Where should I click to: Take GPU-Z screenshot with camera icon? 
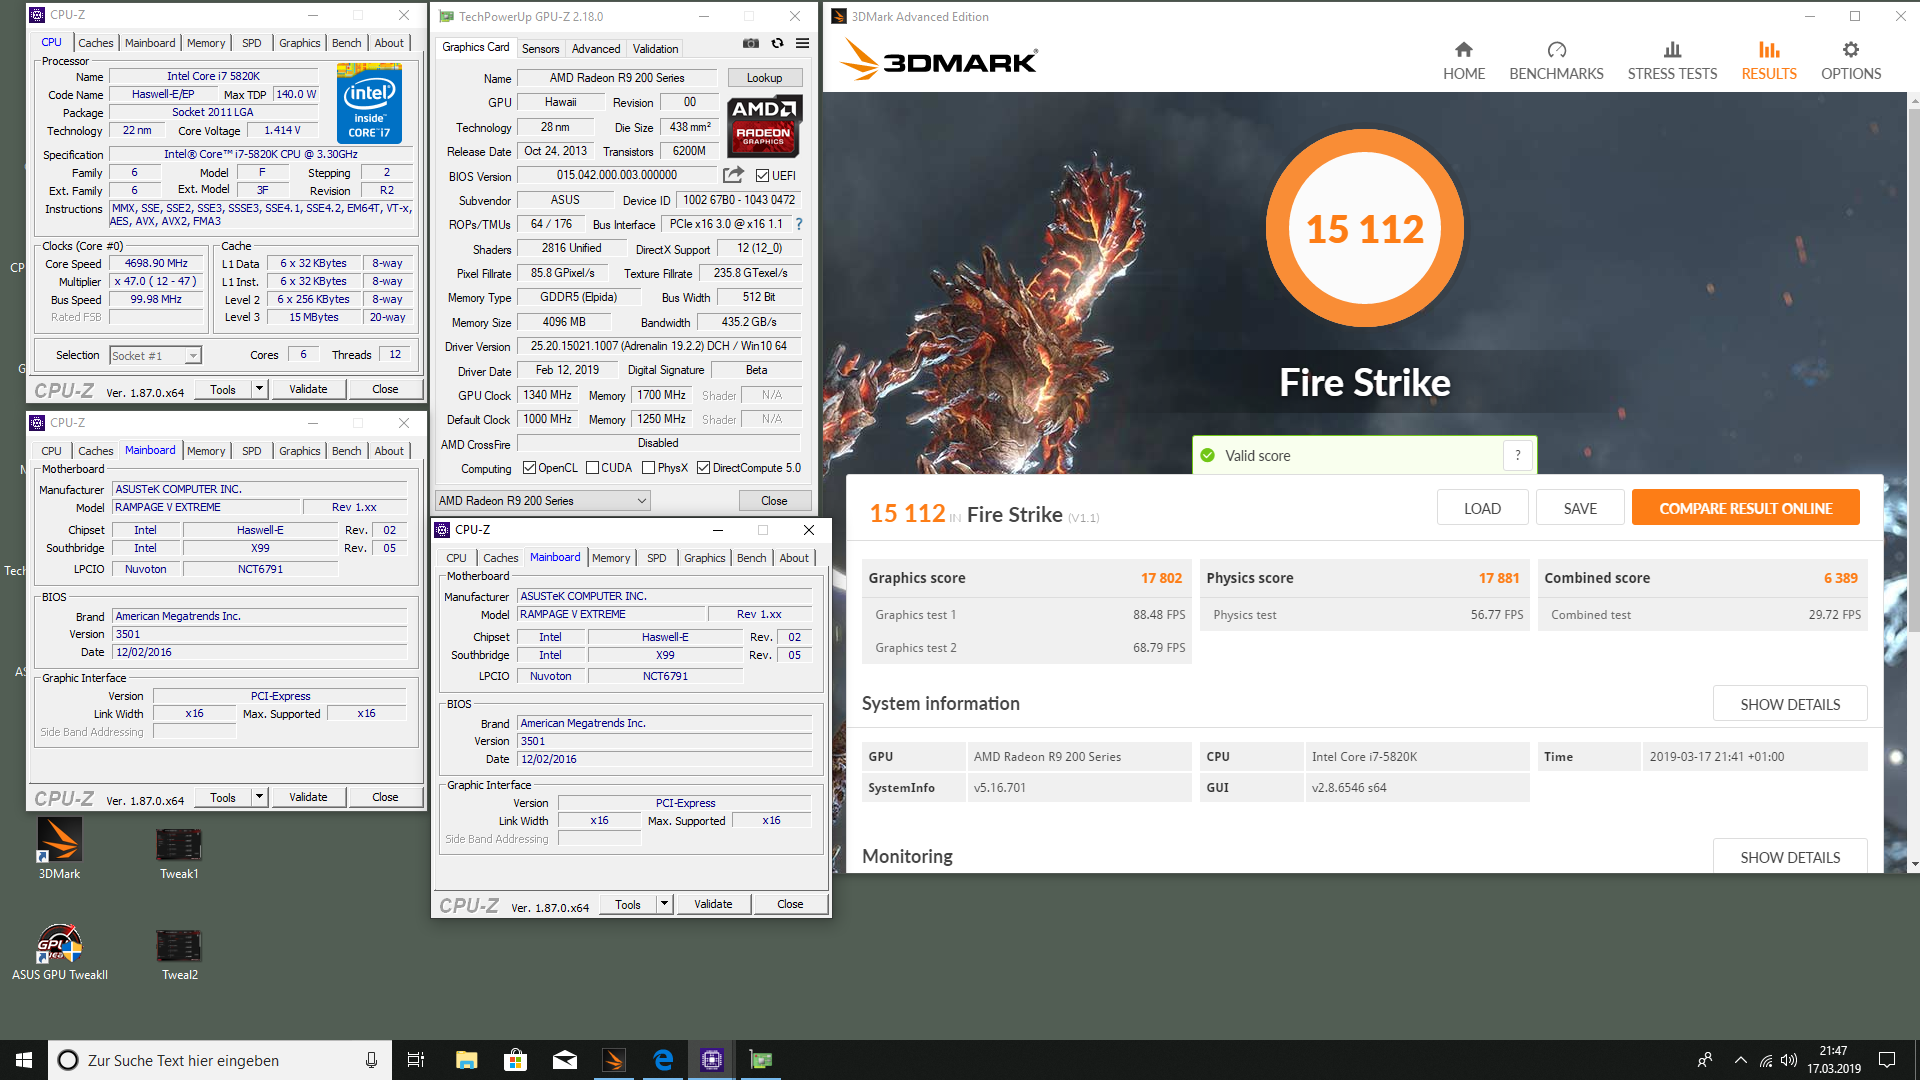[x=751, y=43]
